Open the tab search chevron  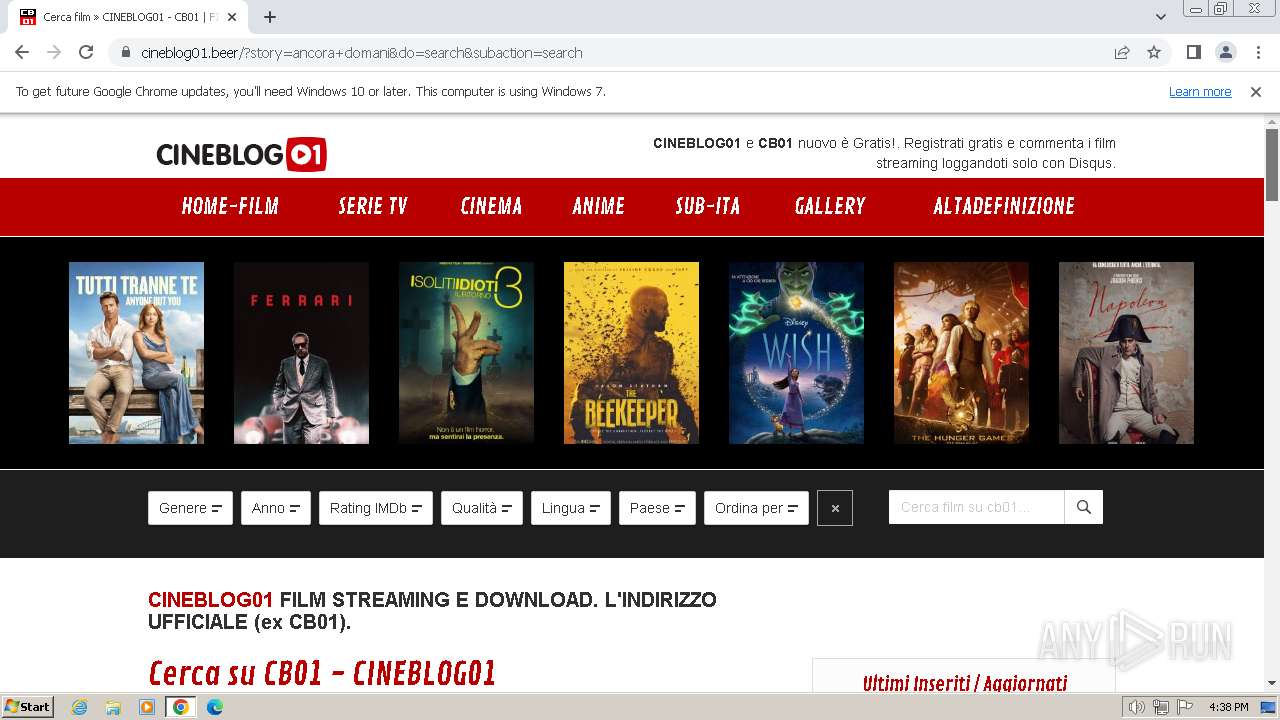pyautogui.click(x=1160, y=17)
